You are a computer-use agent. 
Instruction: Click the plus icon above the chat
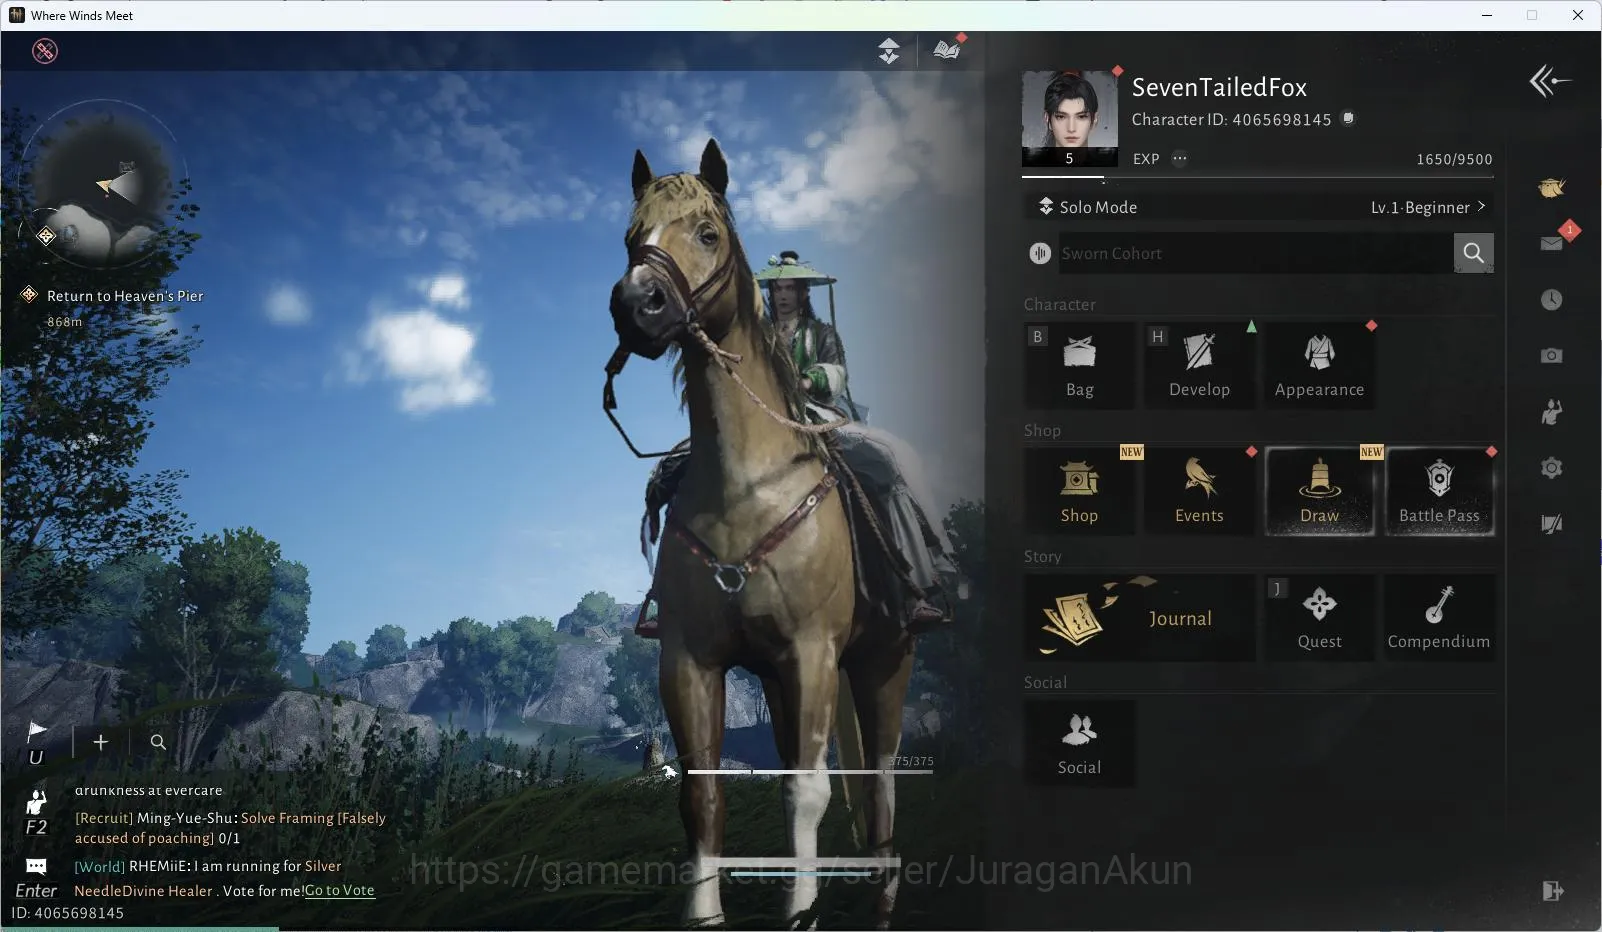pos(100,742)
